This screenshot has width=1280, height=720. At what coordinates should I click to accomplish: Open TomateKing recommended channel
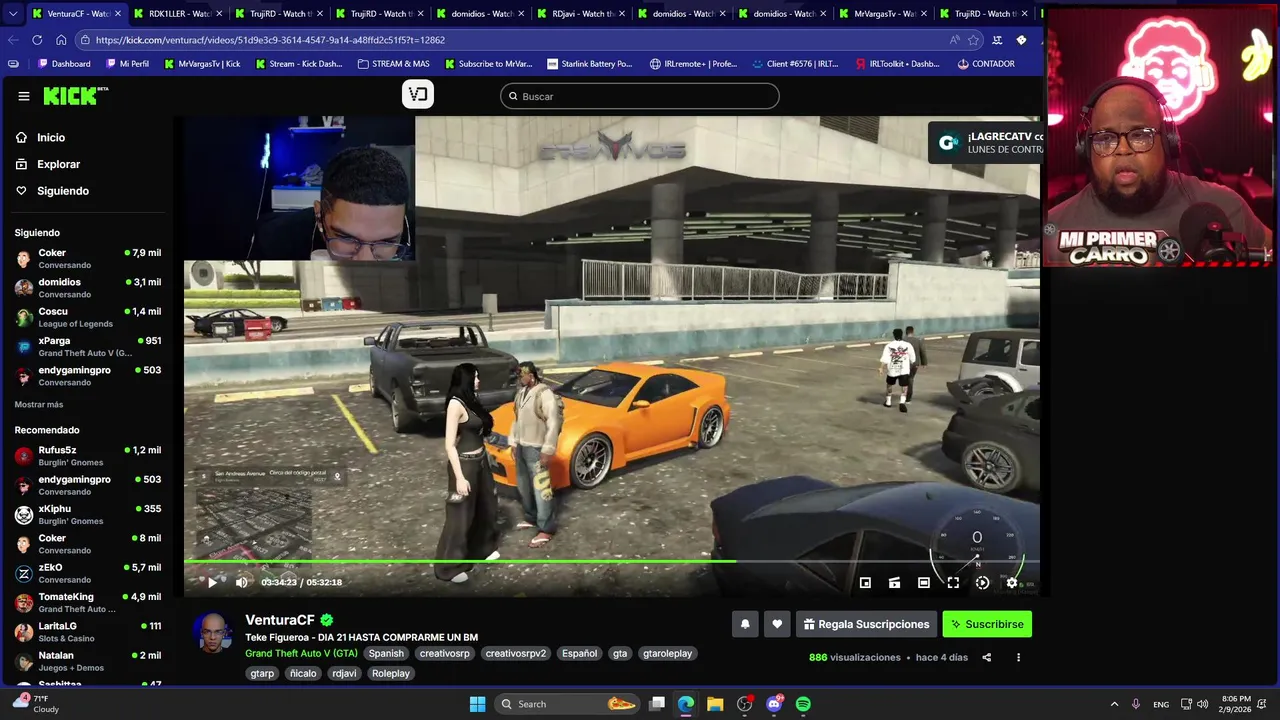(88, 602)
